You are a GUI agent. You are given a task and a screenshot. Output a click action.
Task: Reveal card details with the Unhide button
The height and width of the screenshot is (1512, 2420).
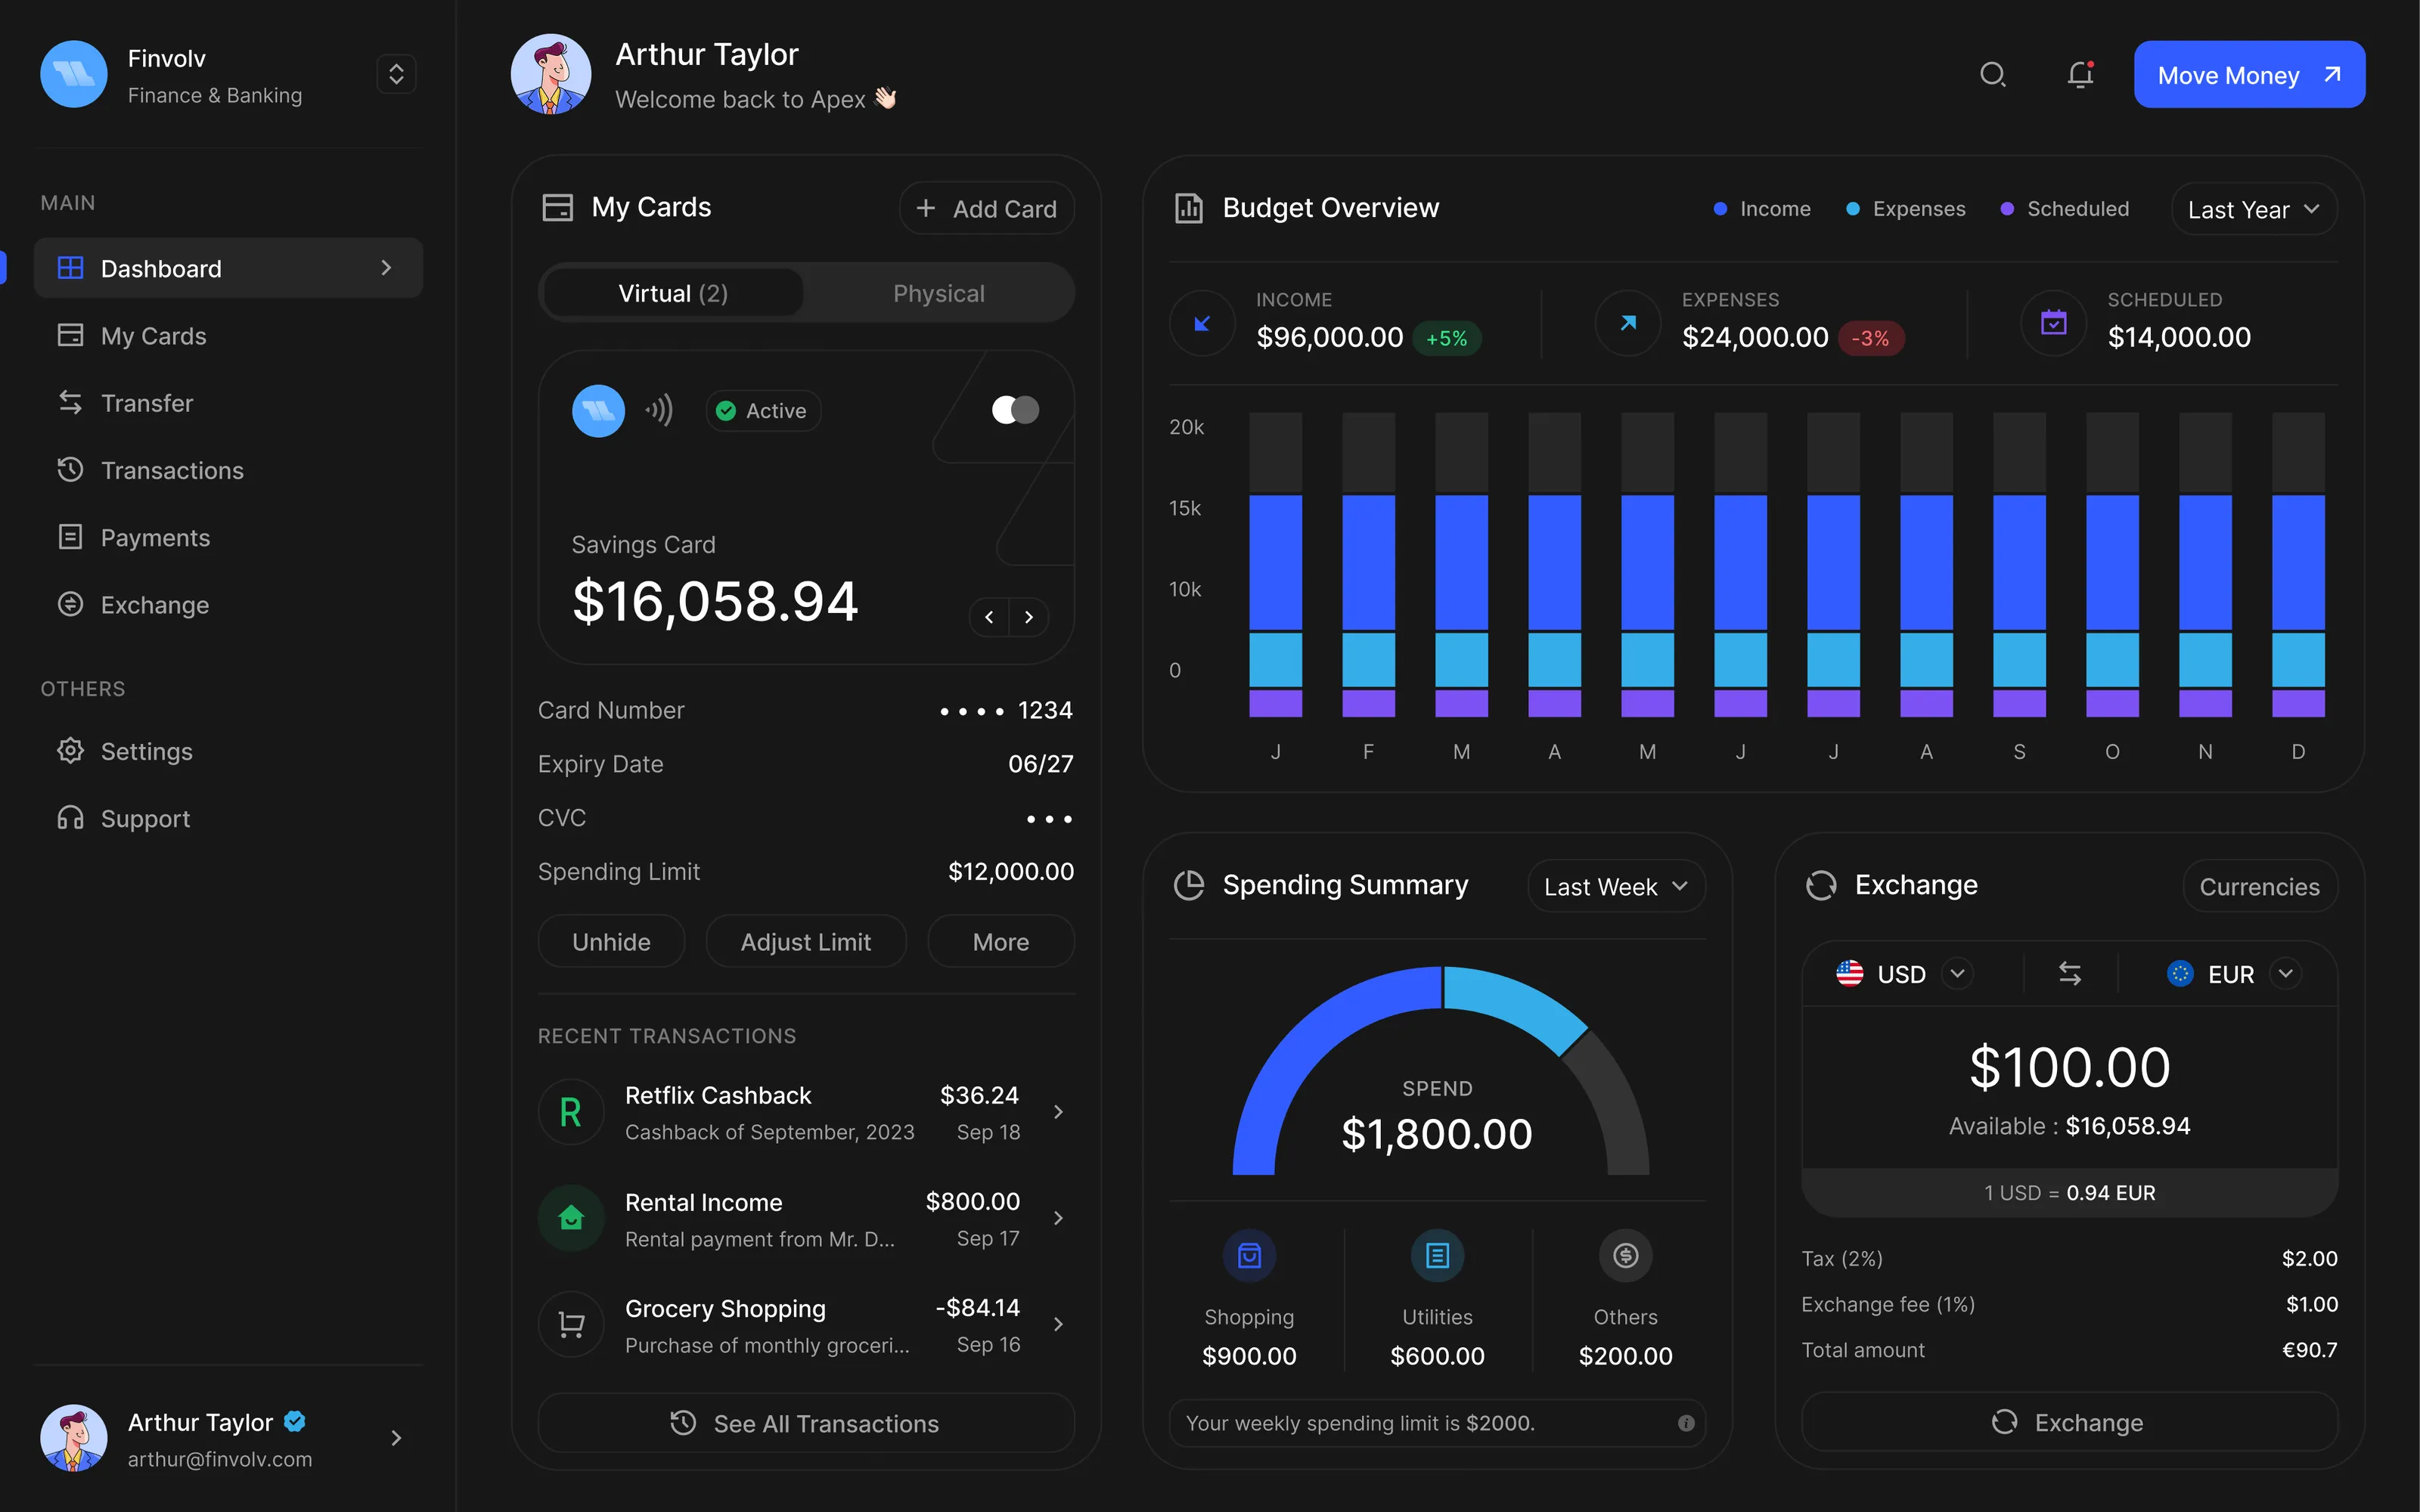[x=611, y=941]
